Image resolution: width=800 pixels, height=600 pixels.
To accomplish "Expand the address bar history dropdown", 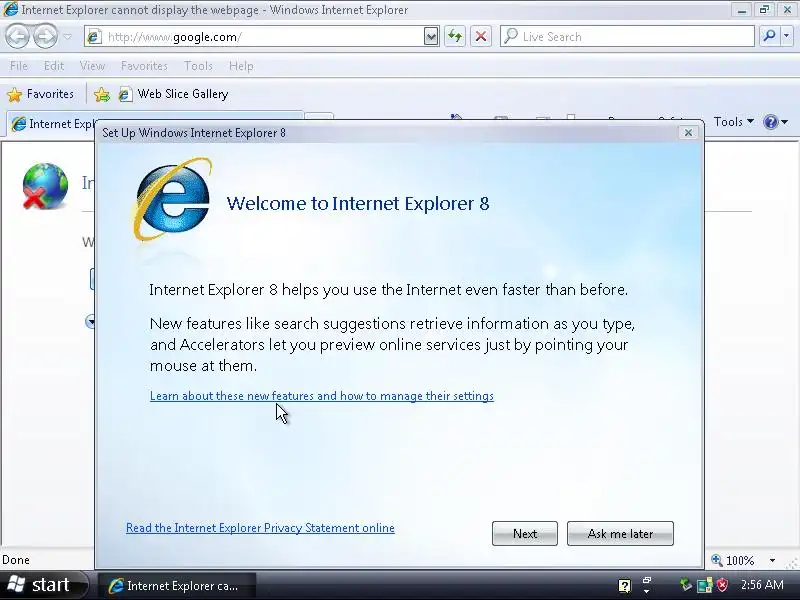I will pyautogui.click(x=431, y=37).
